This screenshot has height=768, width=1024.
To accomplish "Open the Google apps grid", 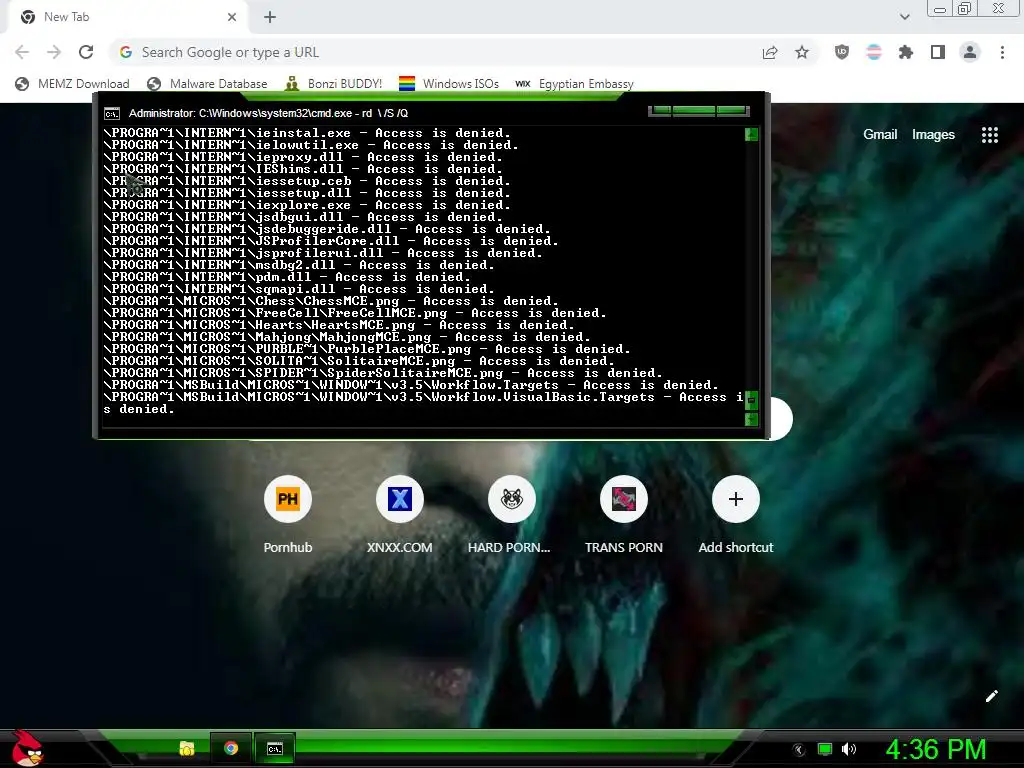I will tap(990, 135).
